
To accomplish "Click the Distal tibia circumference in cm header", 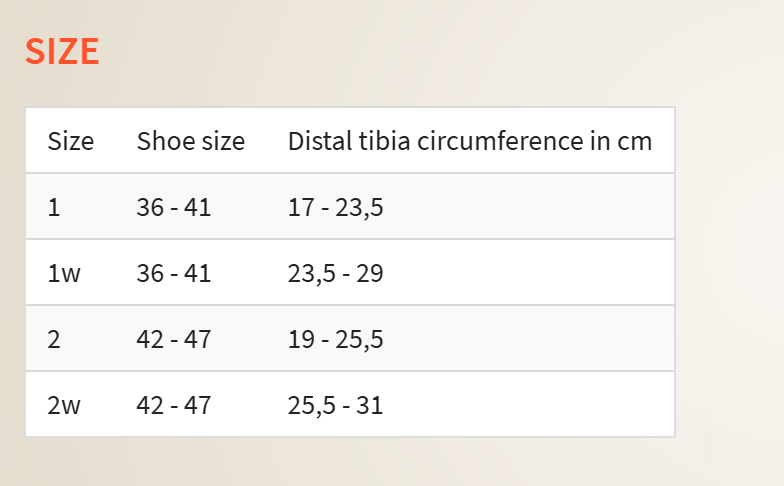I will pyautogui.click(x=470, y=141).
